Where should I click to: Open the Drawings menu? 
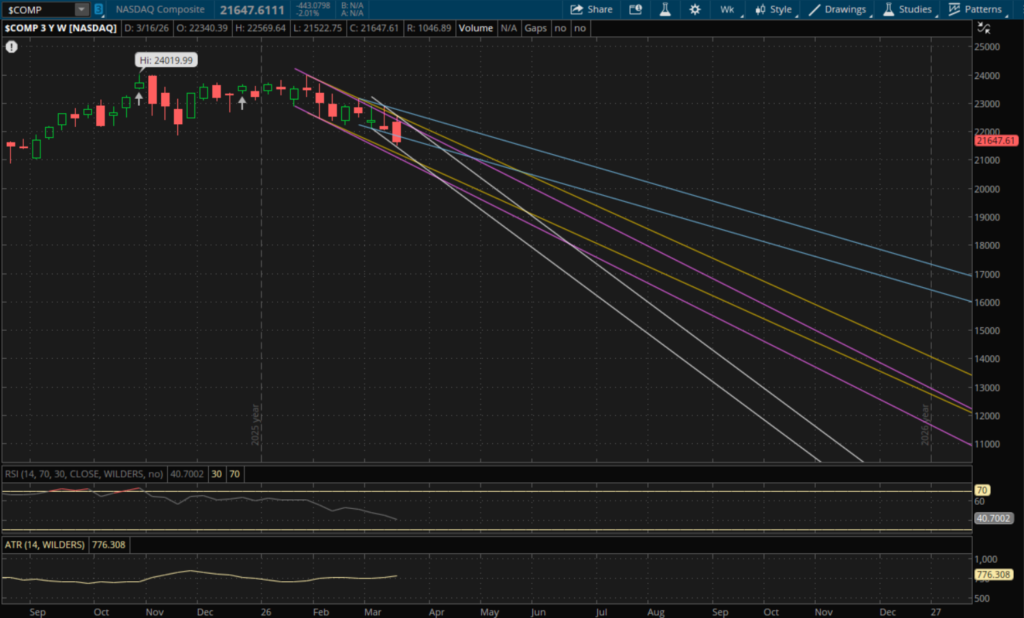[838, 9]
